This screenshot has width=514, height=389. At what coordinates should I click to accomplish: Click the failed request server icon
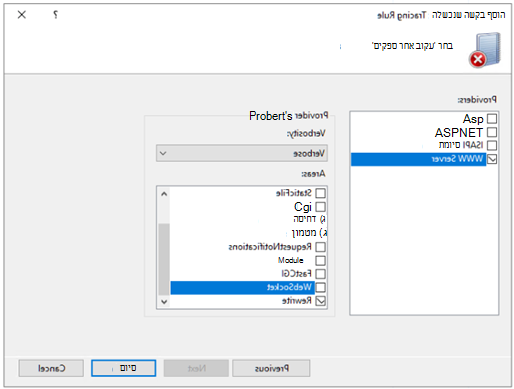[x=485, y=50]
